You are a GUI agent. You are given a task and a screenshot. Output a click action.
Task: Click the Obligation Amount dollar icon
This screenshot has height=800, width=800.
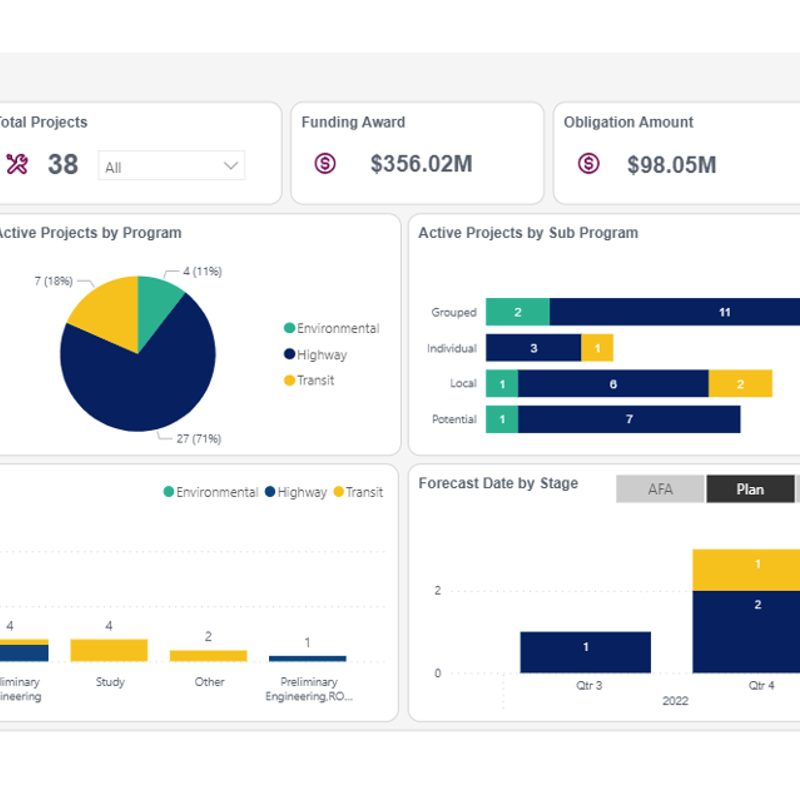tap(589, 163)
